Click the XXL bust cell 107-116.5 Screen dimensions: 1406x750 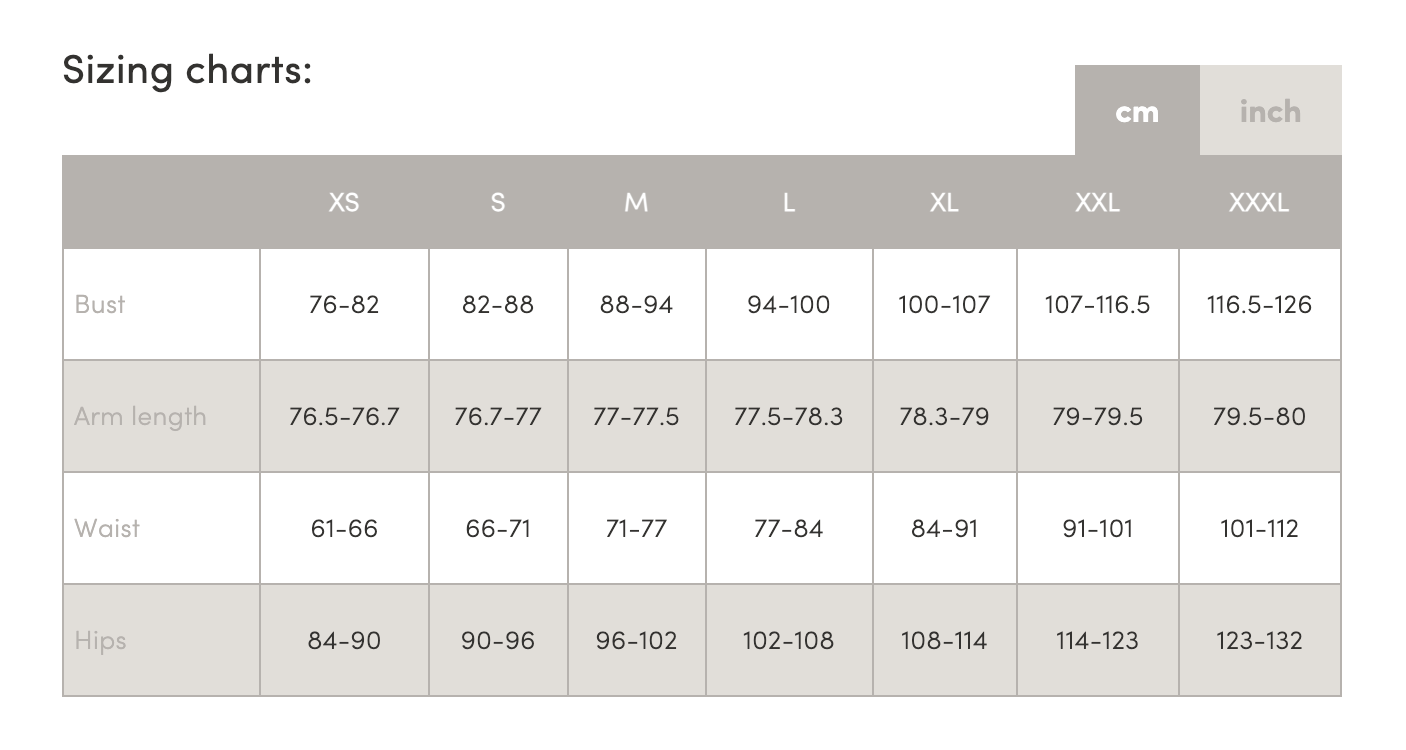pos(1097,304)
